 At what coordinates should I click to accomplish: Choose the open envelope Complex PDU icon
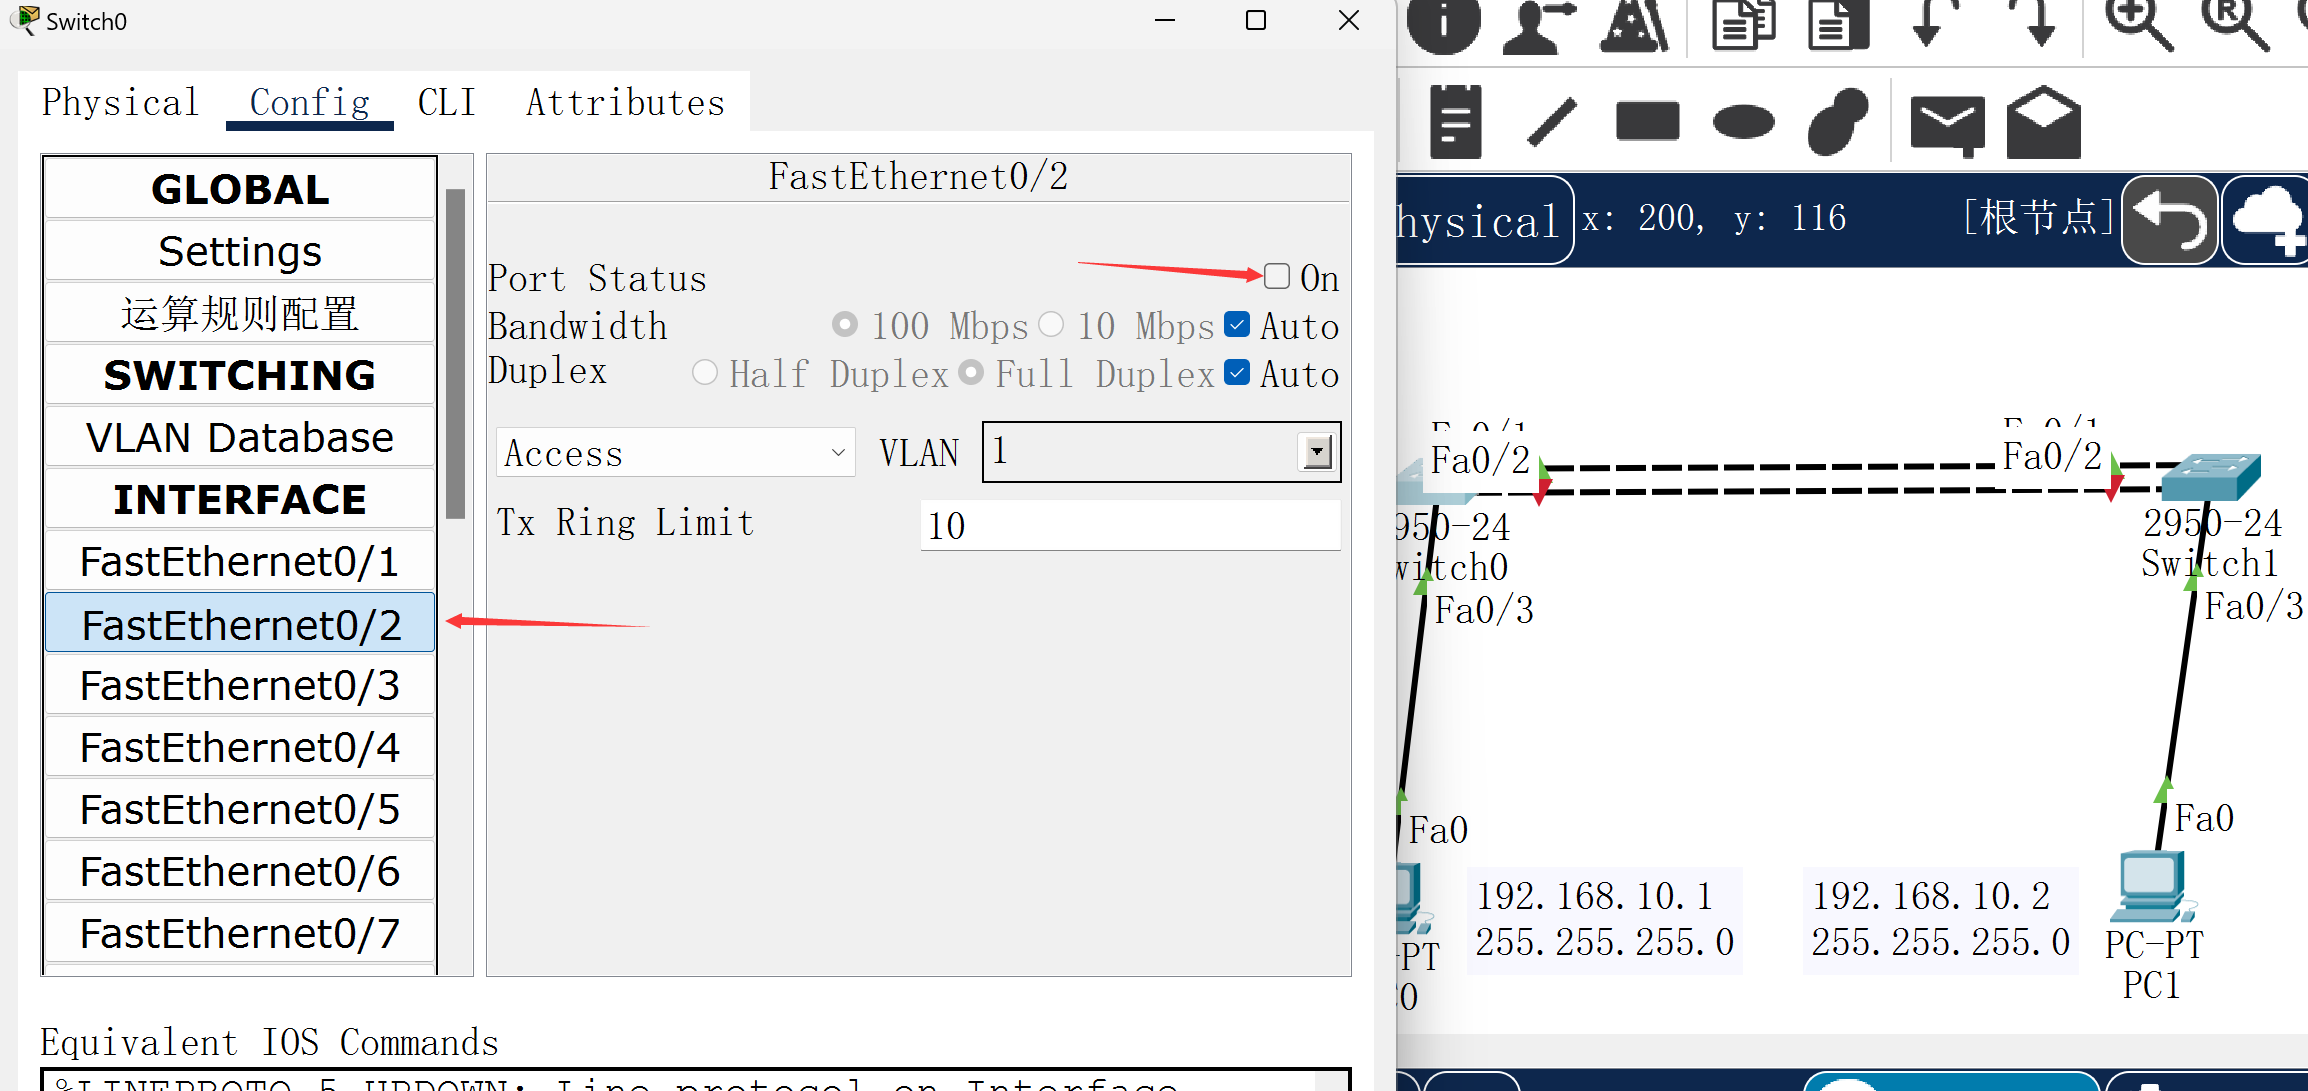click(x=2043, y=122)
